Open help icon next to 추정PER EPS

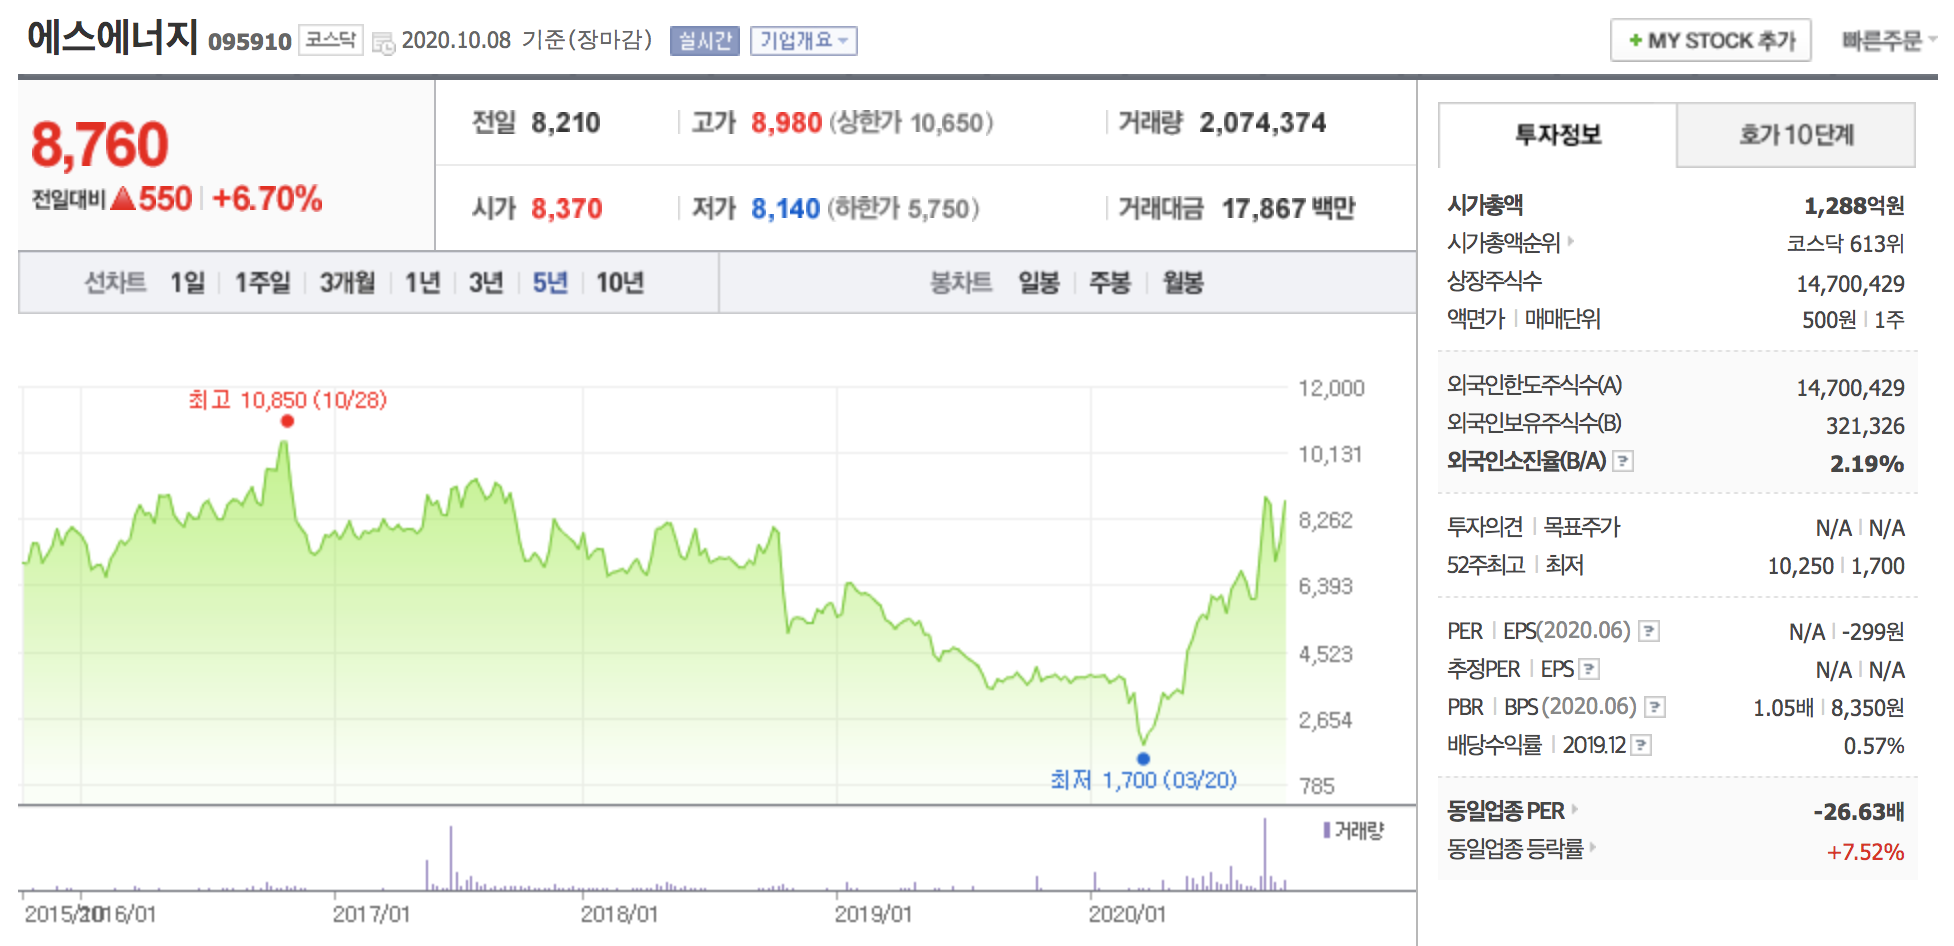click(1589, 669)
